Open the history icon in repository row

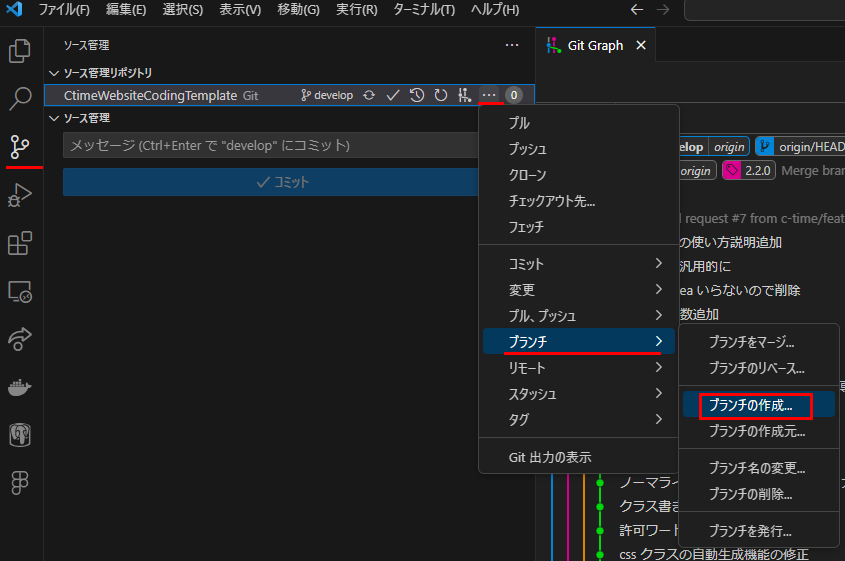417,95
